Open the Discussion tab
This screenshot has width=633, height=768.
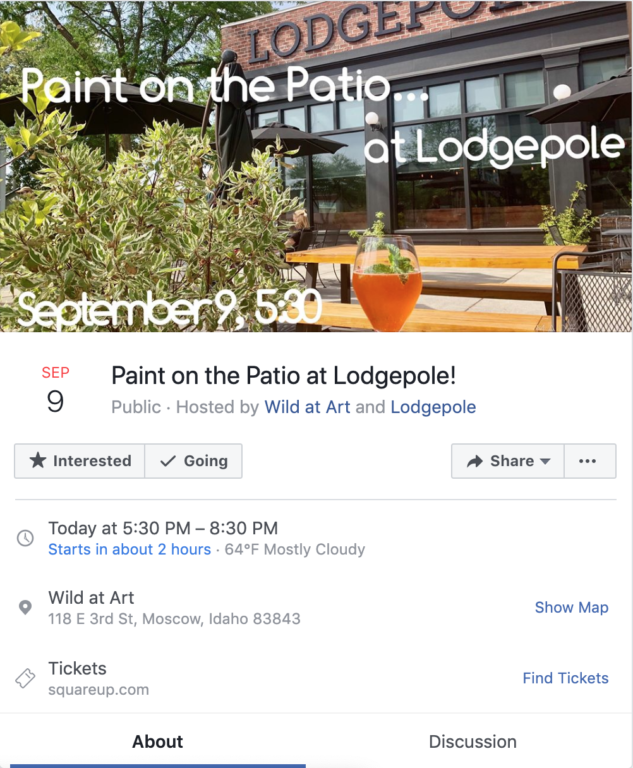coord(473,742)
